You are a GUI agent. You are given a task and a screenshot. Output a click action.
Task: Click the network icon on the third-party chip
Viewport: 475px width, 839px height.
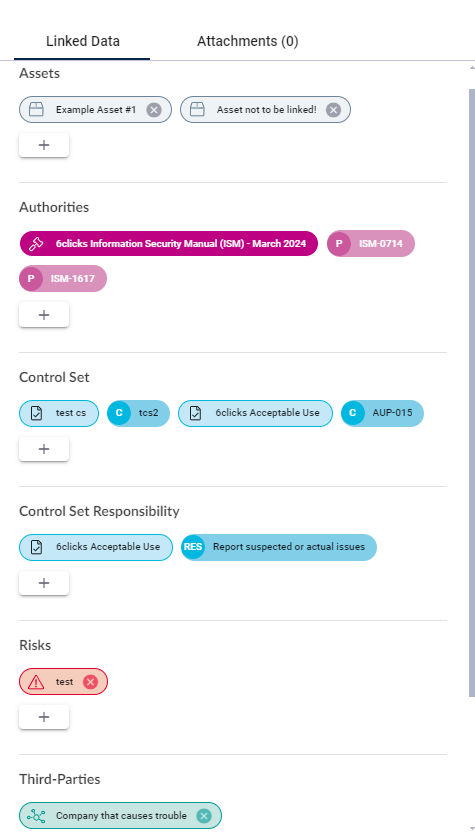click(36, 815)
